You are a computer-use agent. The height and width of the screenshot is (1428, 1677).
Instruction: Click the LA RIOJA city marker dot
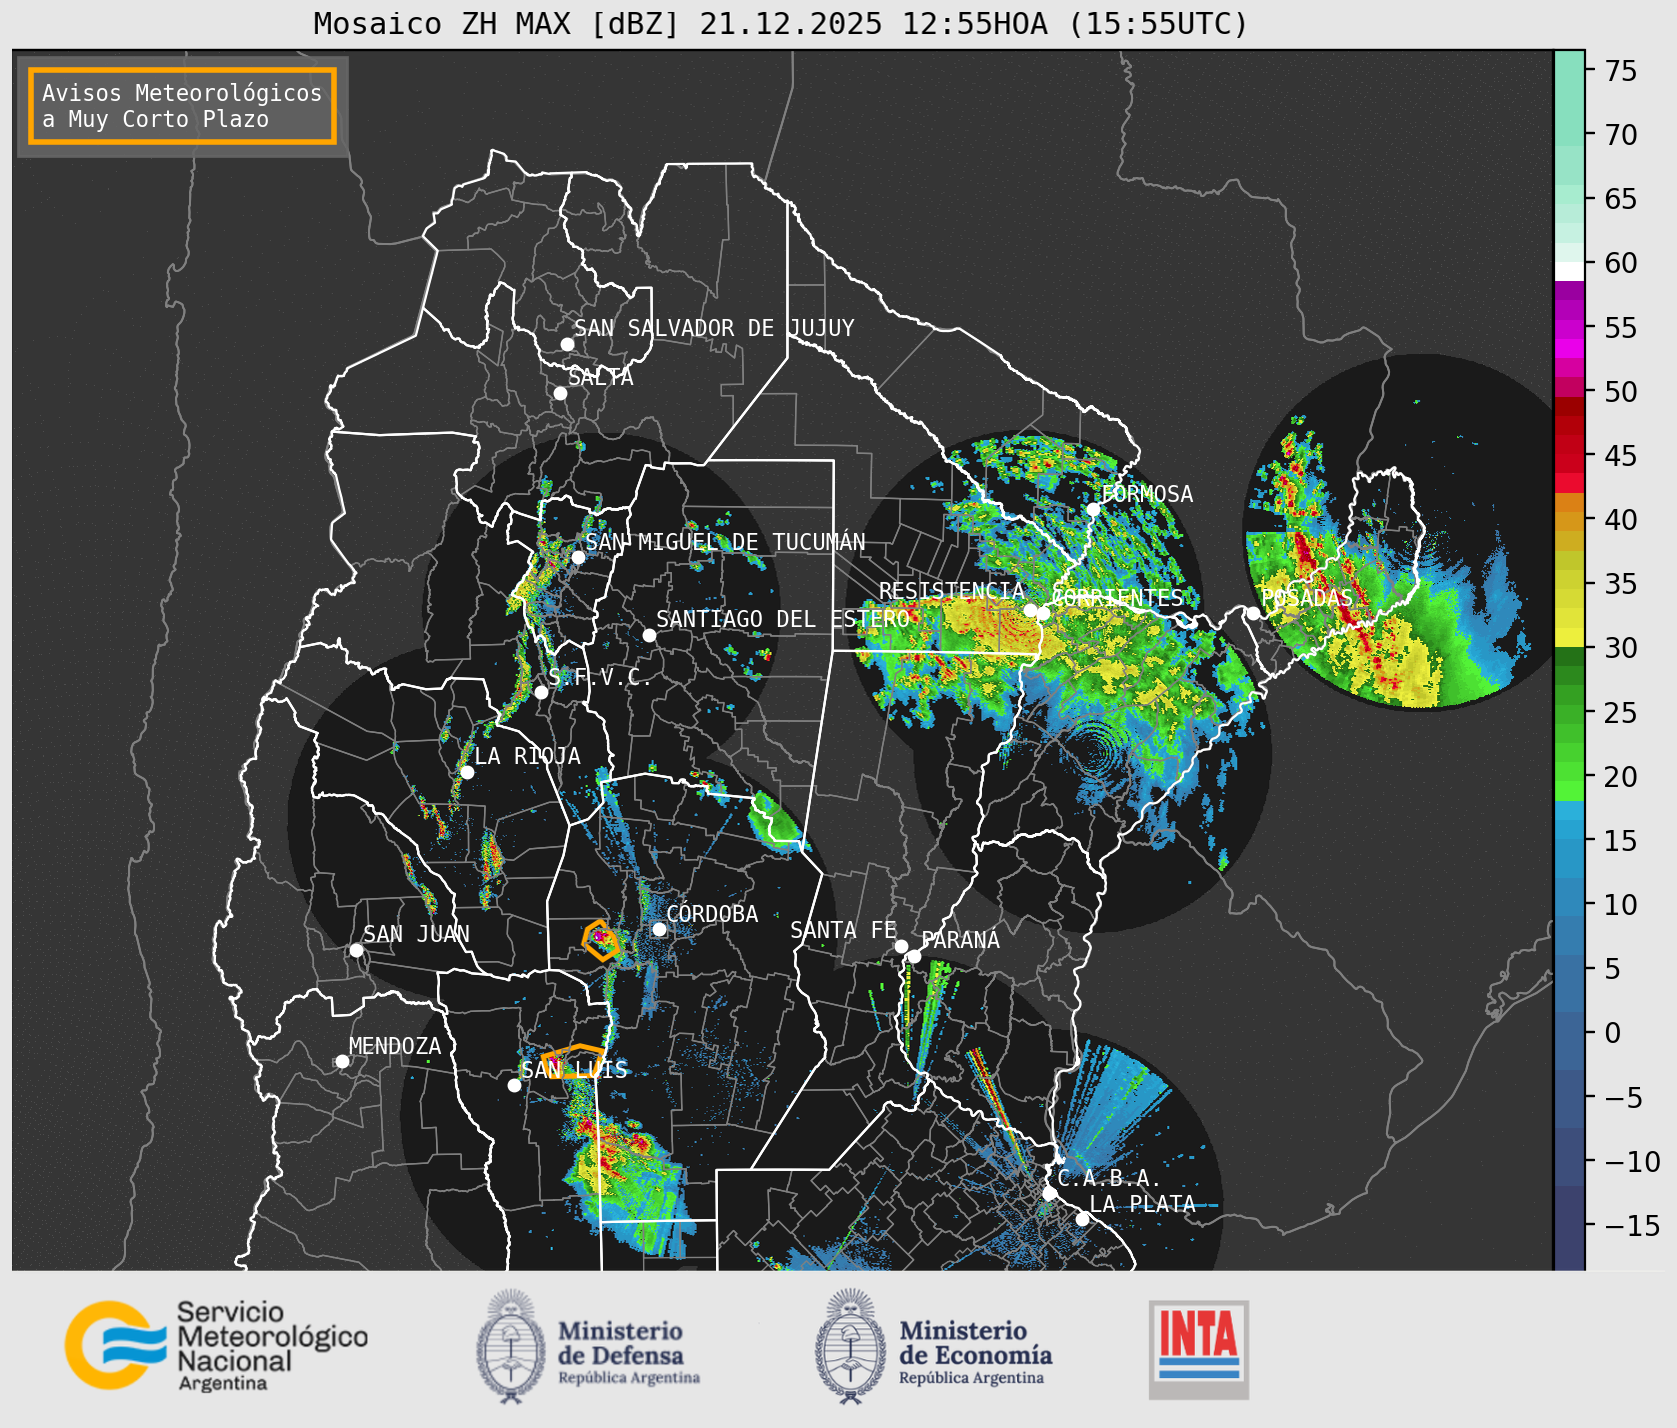(467, 772)
